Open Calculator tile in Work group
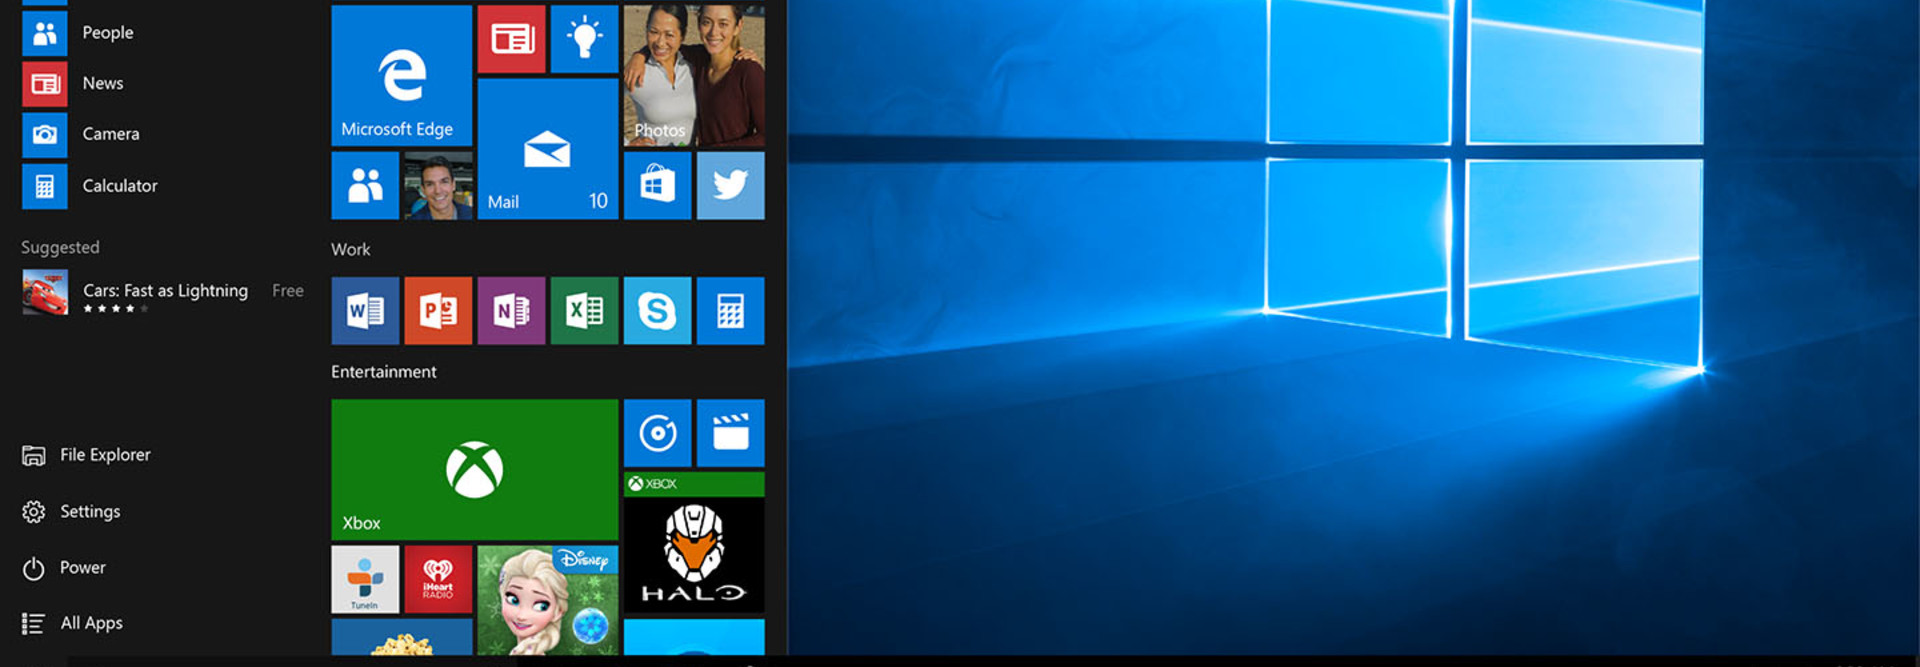 731,311
